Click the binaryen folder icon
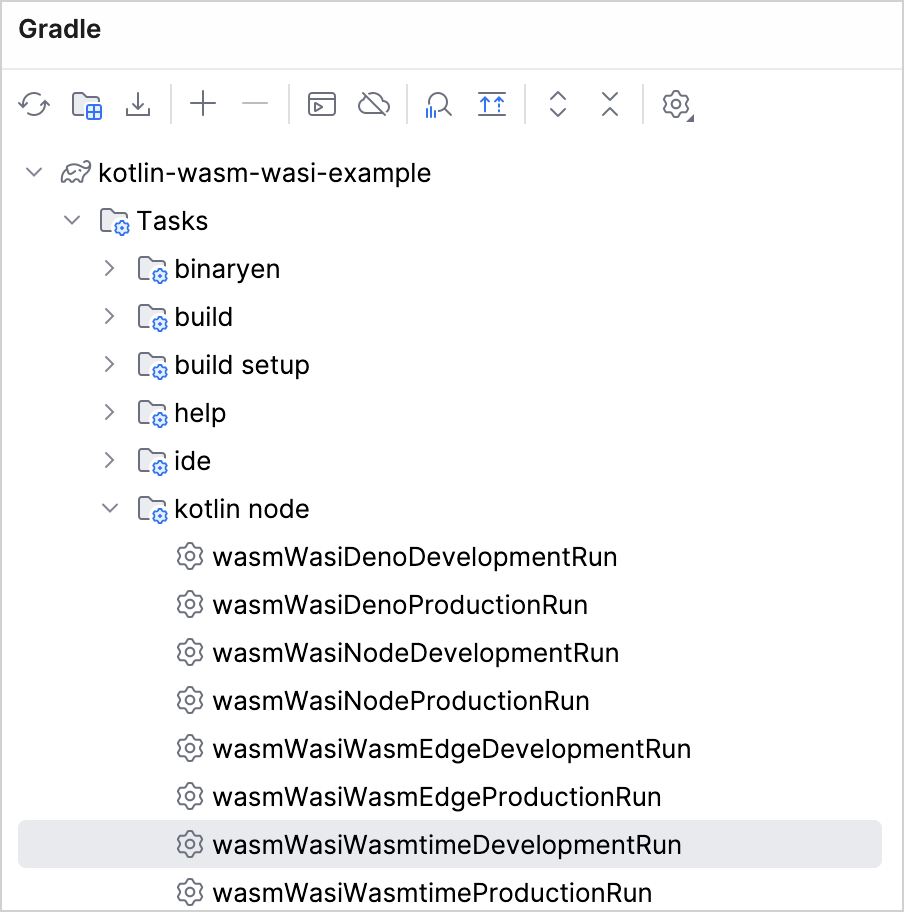The height and width of the screenshot is (912, 904). pyautogui.click(x=152, y=269)
